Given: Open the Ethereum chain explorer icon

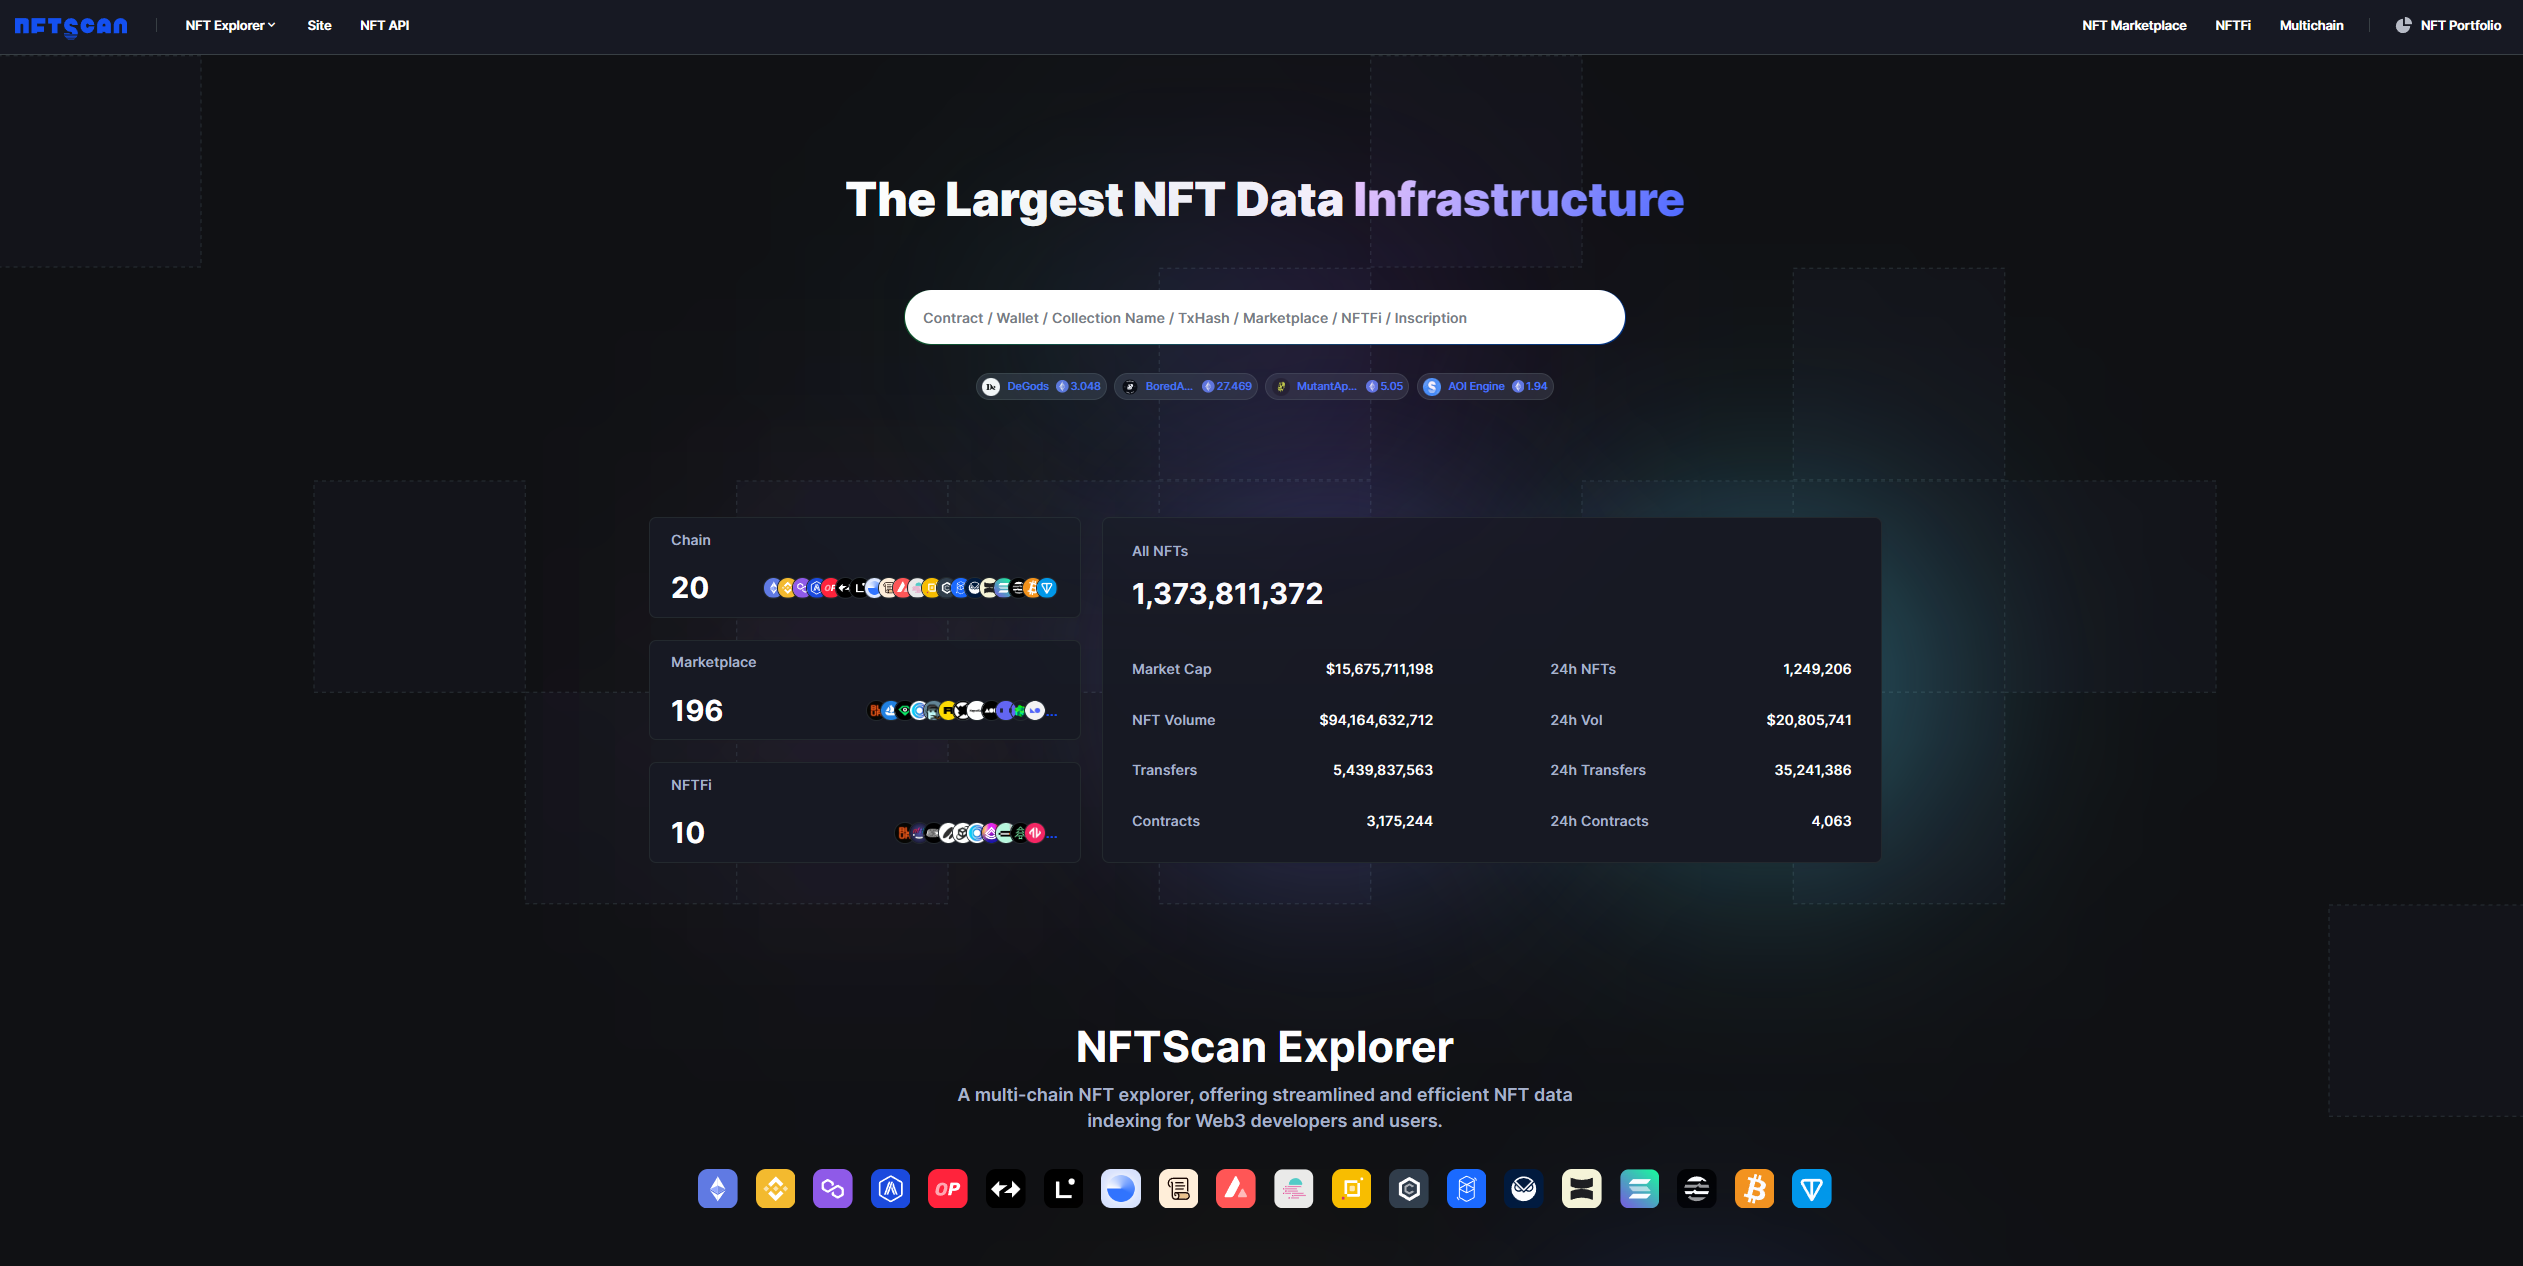Looking at the screenshot, I should [x=717, y=1189].
